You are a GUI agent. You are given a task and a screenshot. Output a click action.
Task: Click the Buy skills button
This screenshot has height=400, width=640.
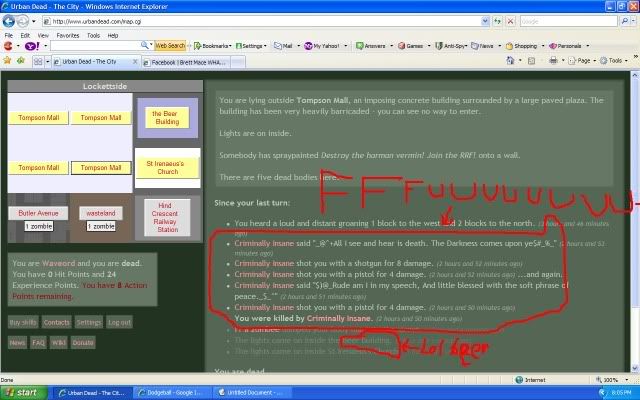pos(22,322)
